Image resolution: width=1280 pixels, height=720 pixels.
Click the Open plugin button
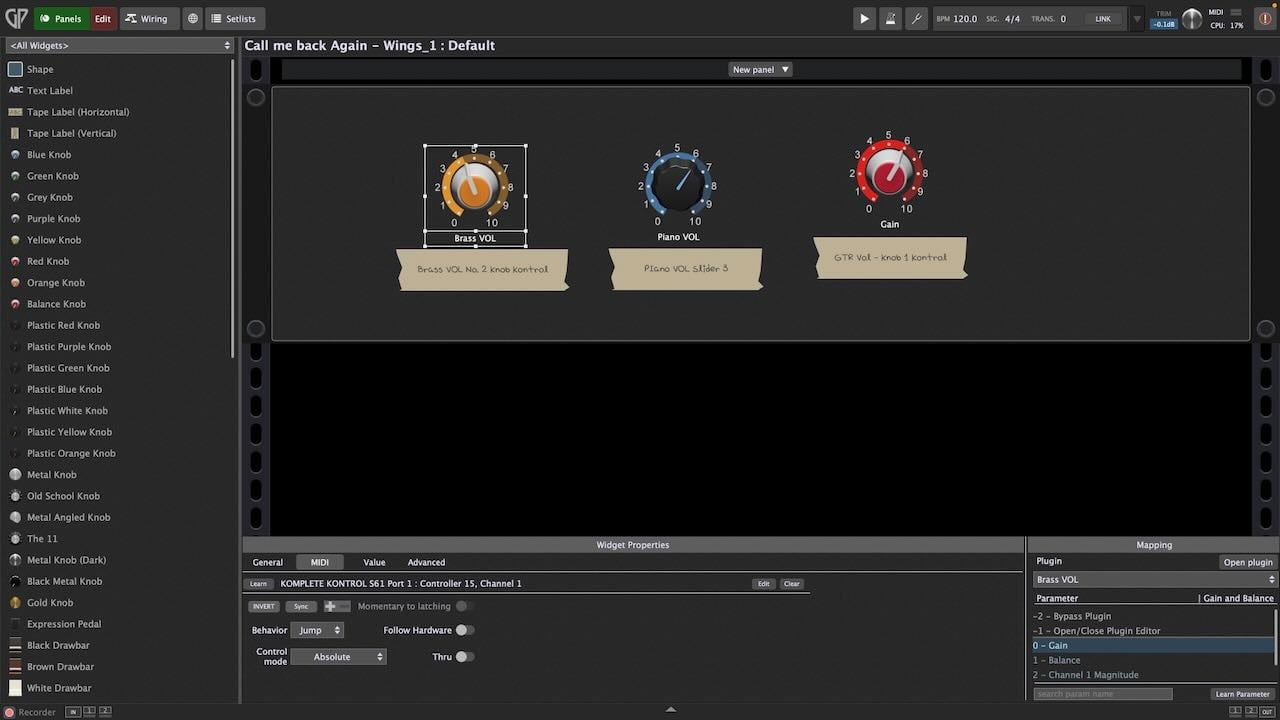tap(1248, 562)
